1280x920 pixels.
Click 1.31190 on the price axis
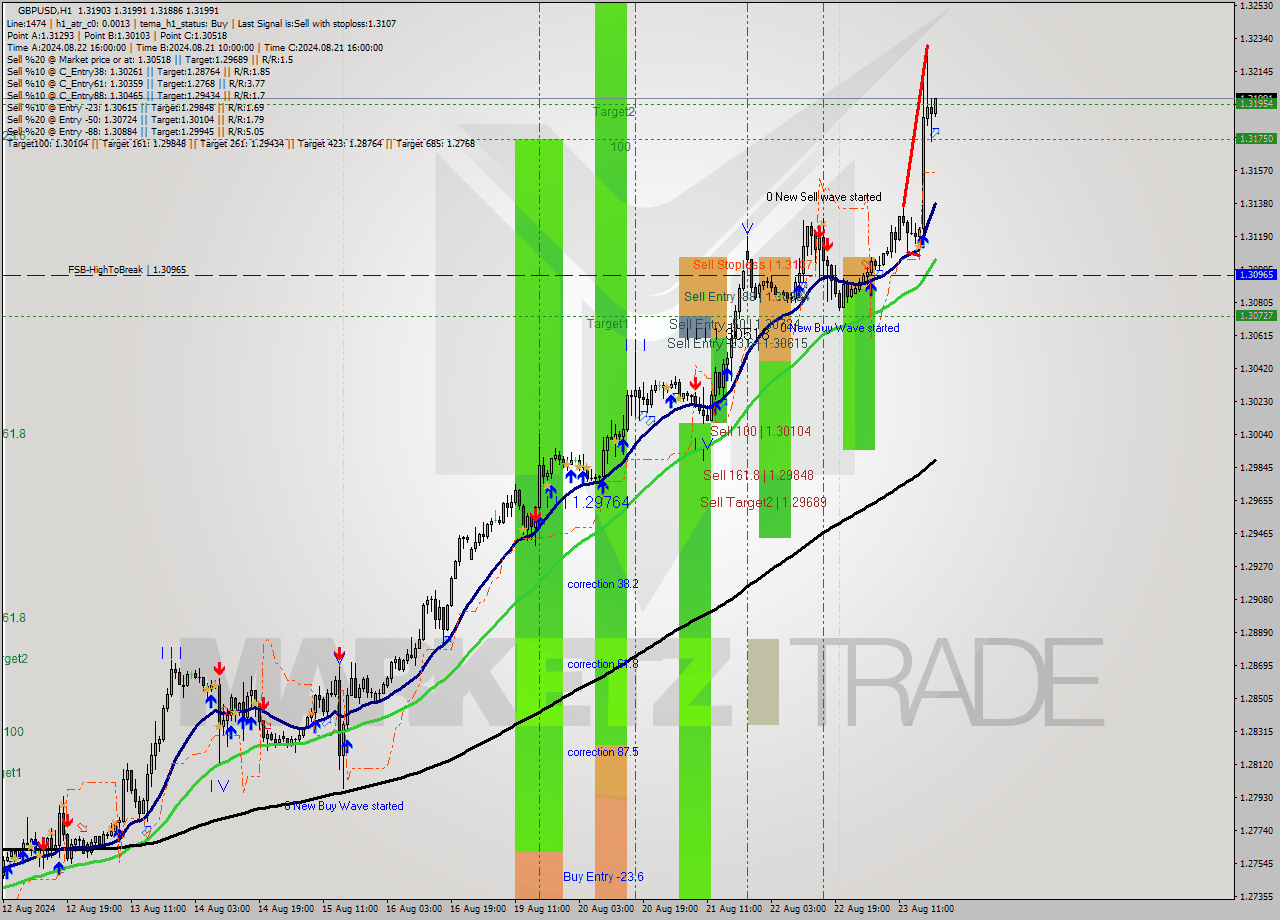[1256, 237]
